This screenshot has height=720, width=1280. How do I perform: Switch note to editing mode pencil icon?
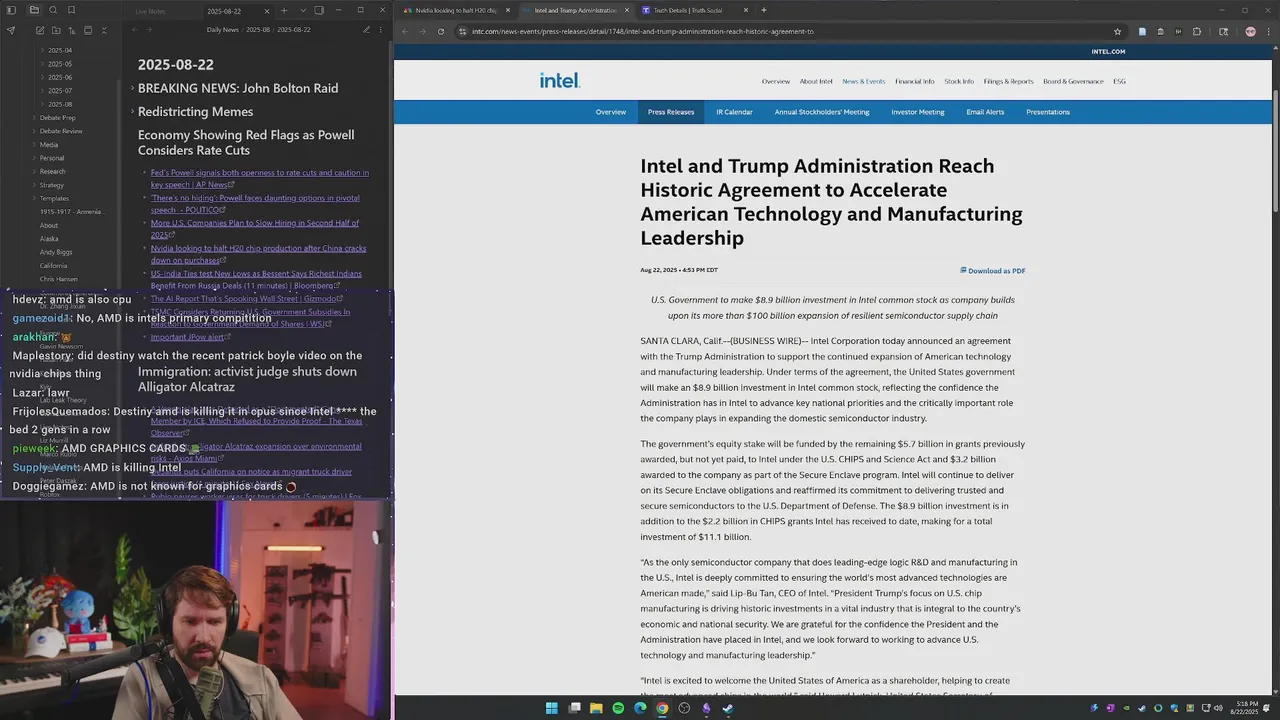(367, 30)
